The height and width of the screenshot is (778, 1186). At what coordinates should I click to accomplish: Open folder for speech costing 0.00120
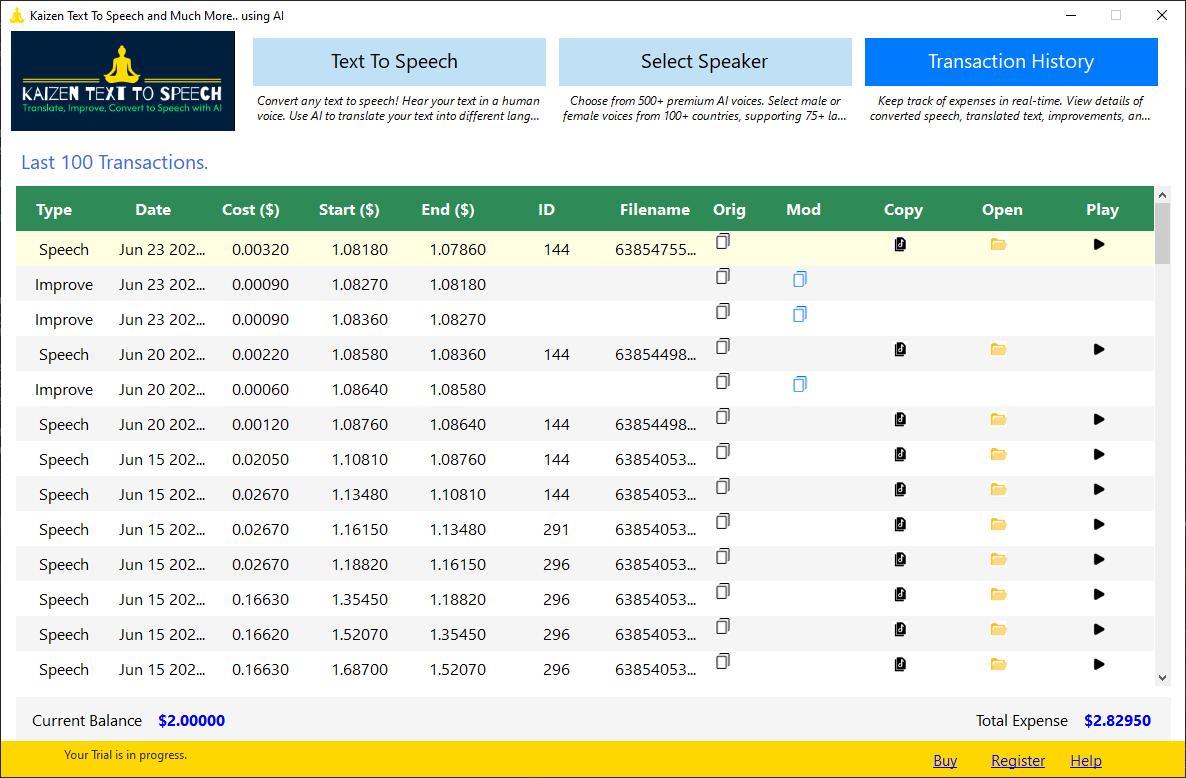coord(998,419)
